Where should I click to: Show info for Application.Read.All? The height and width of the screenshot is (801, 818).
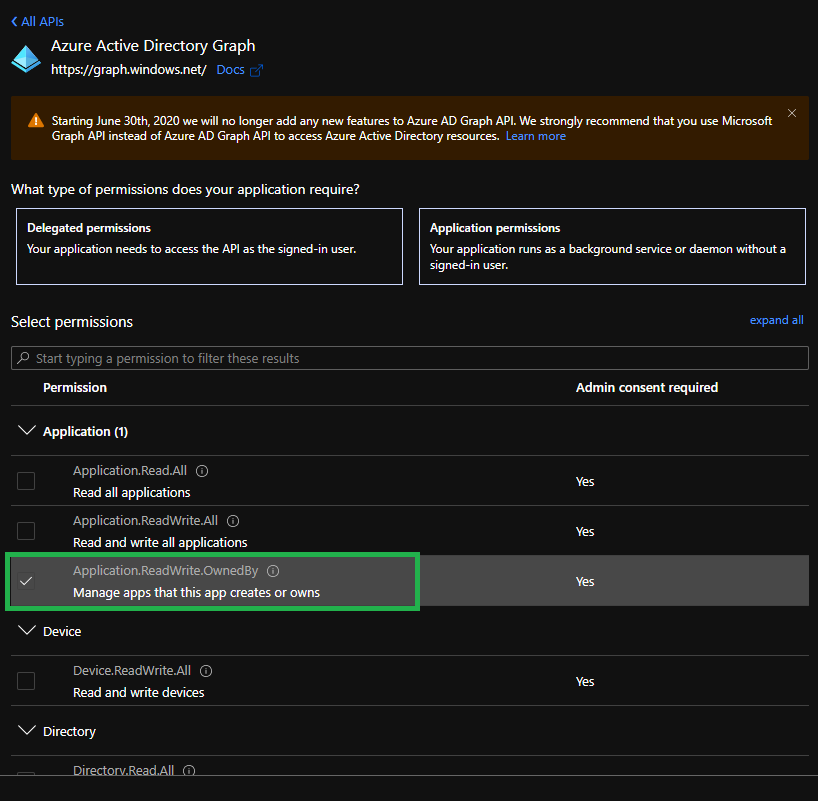(x=202, y=471)
